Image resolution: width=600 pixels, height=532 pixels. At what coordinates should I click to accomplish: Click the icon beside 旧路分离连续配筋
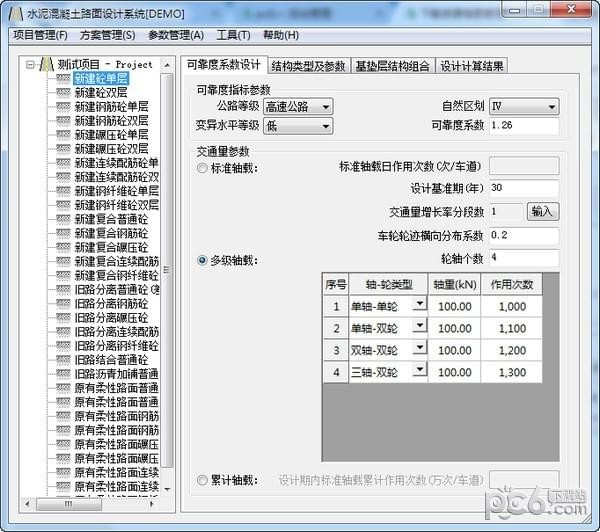pos(63,331)
